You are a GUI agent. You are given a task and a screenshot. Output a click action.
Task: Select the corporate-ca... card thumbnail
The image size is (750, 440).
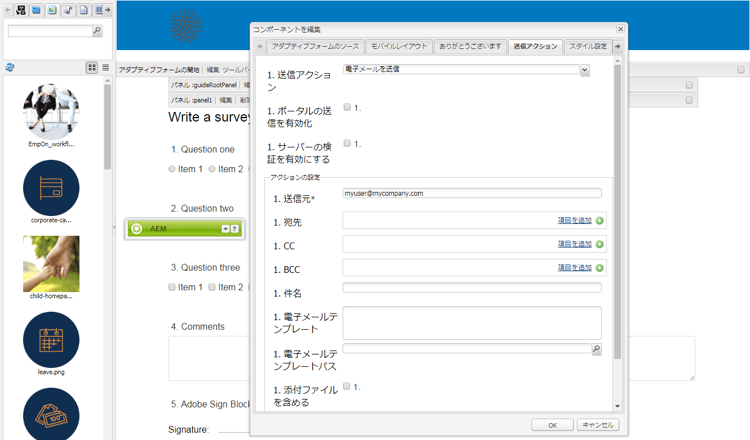pos(51,188)
